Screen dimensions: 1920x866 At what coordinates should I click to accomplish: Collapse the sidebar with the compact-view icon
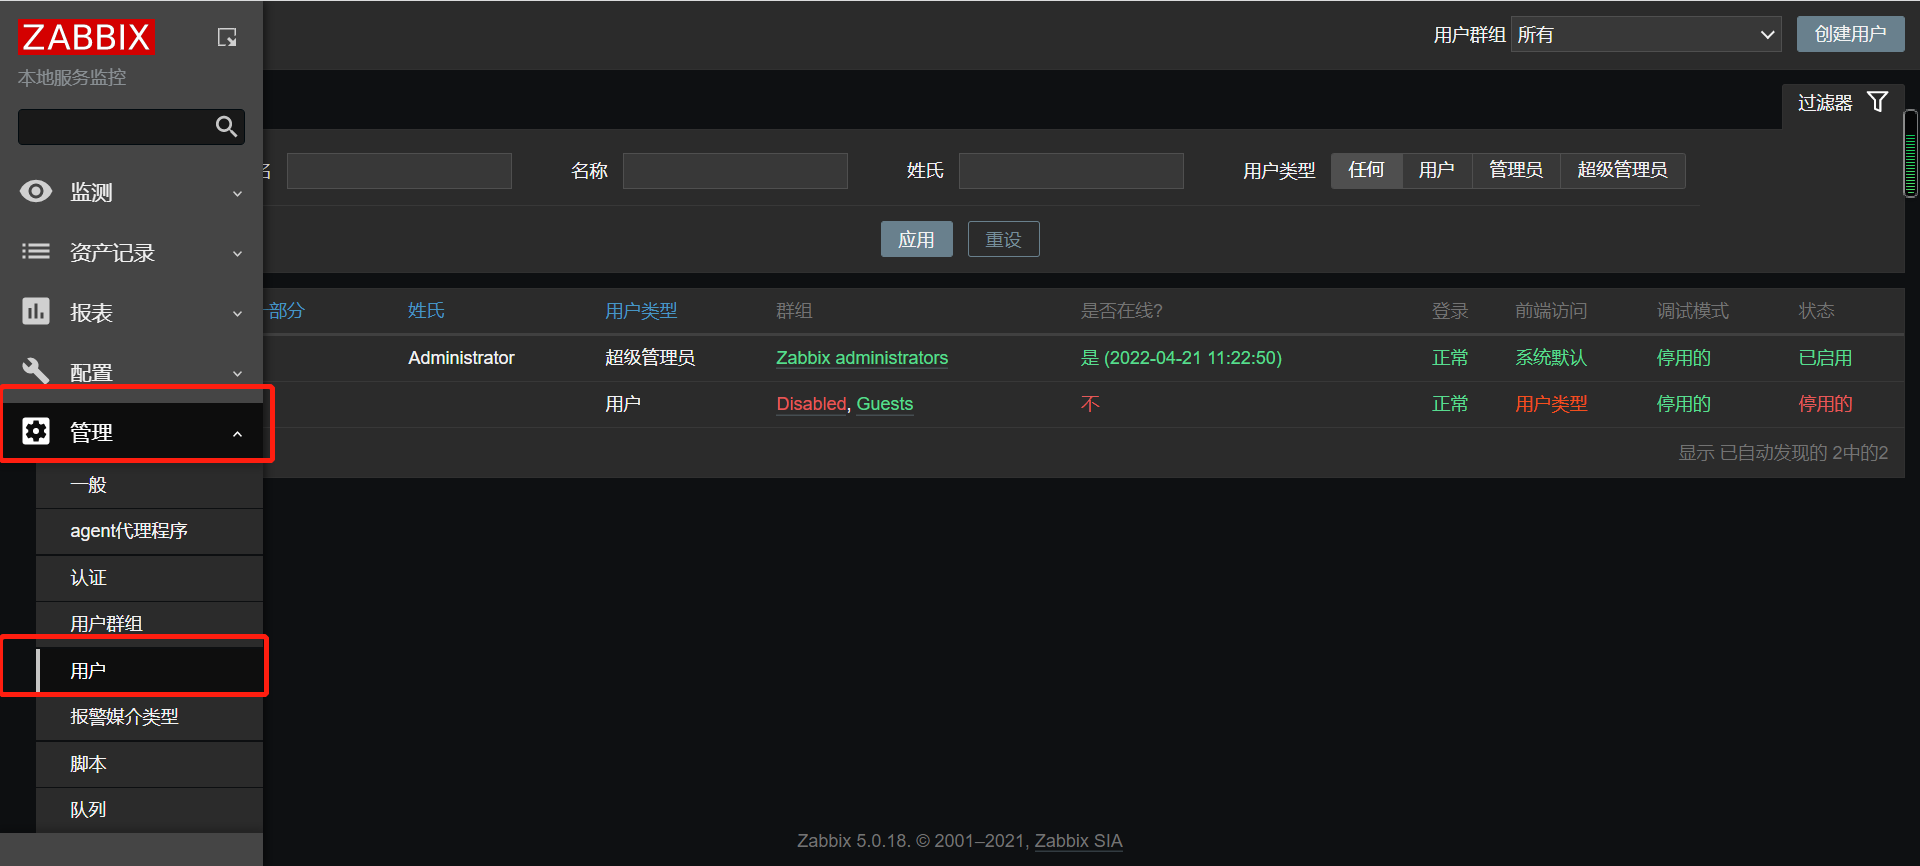pyautogui.click(x=227, y=37)
